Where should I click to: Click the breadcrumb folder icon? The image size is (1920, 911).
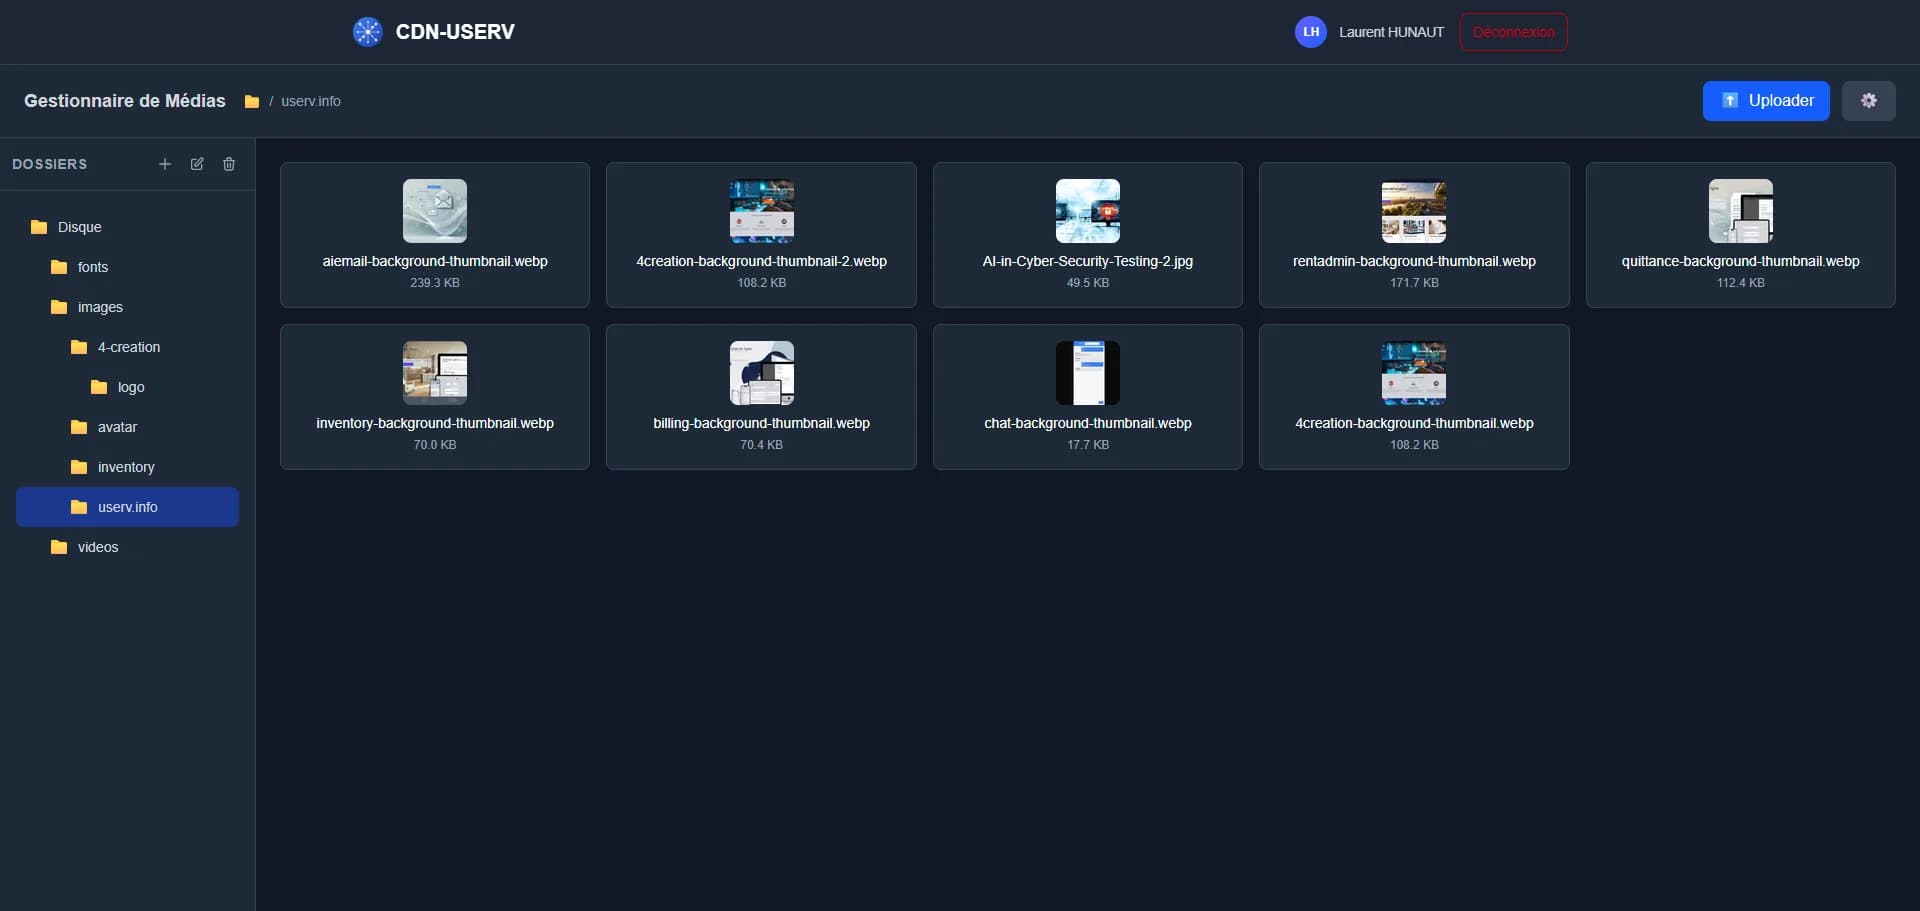coord(253,100)
